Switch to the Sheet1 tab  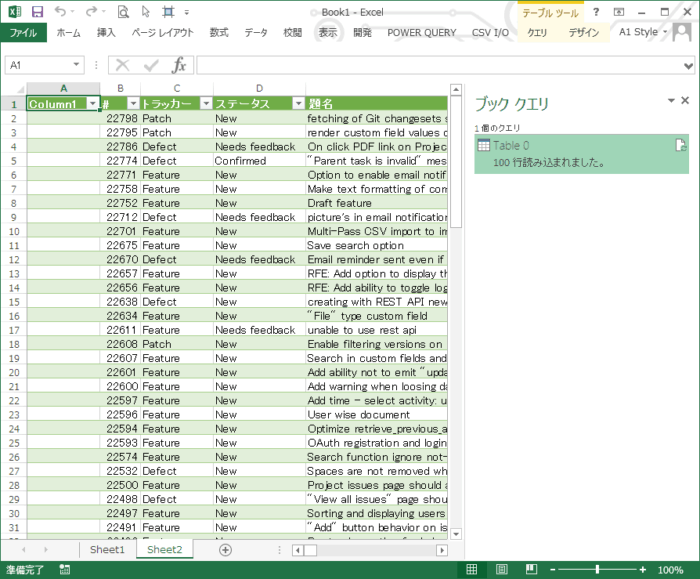click(x=107, y=550)
